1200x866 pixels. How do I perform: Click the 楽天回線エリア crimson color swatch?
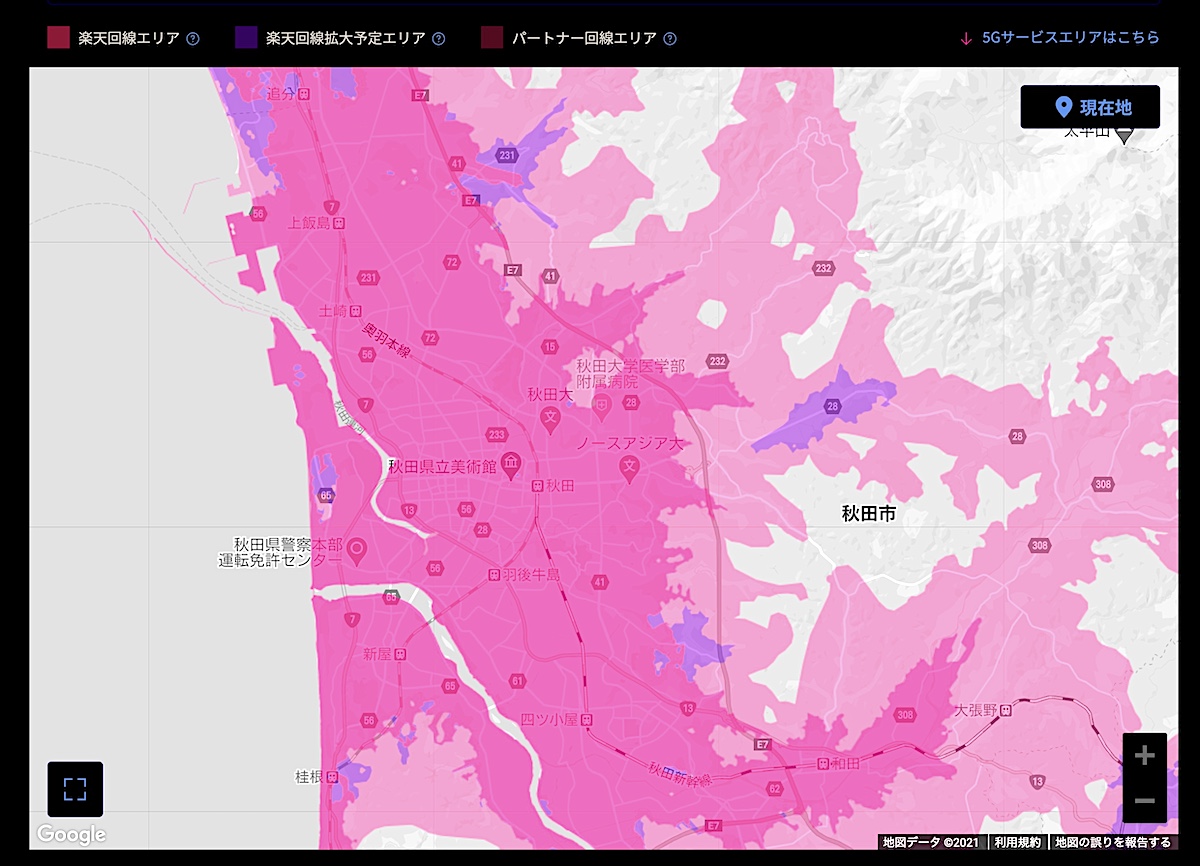(x=58, y=38)
